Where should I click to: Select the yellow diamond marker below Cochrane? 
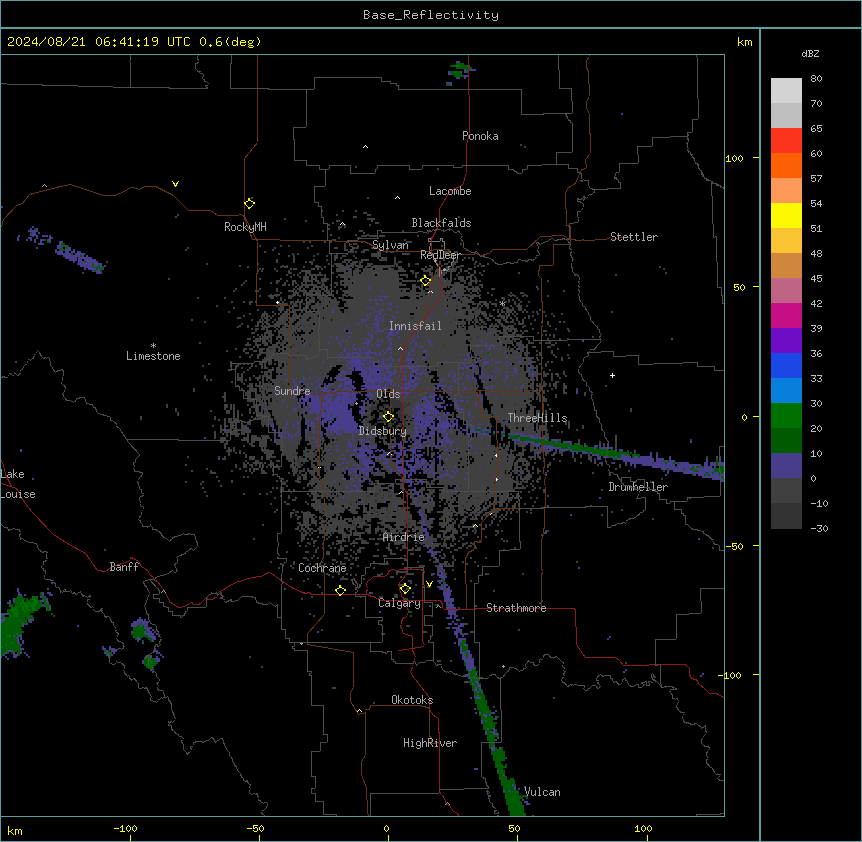(x=340, y=590)
